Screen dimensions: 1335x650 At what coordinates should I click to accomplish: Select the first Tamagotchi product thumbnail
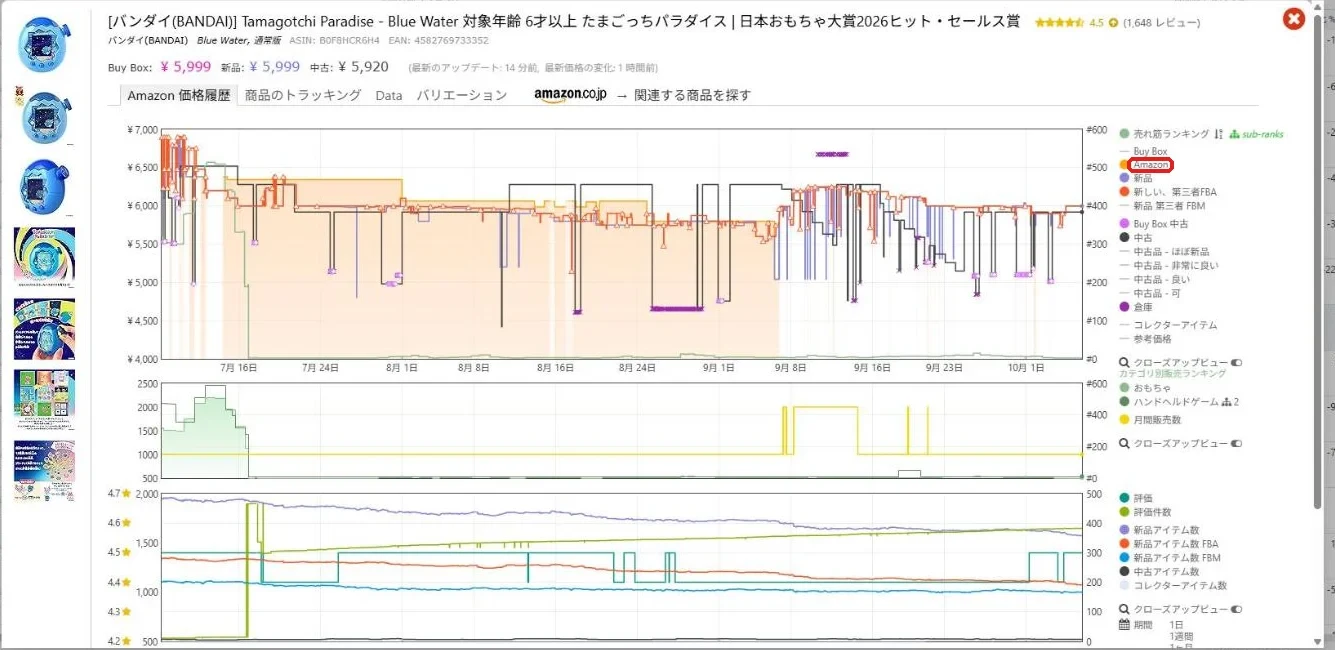tap(44, 45)
